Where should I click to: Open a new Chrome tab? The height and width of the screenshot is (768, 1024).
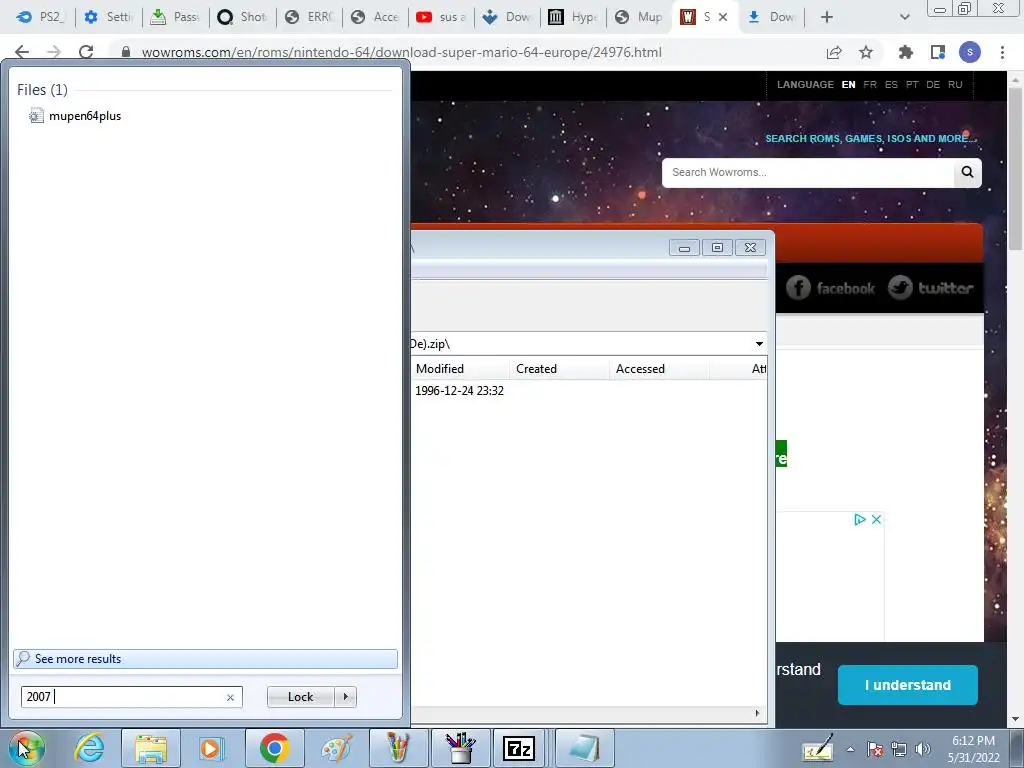pos(827,17)
